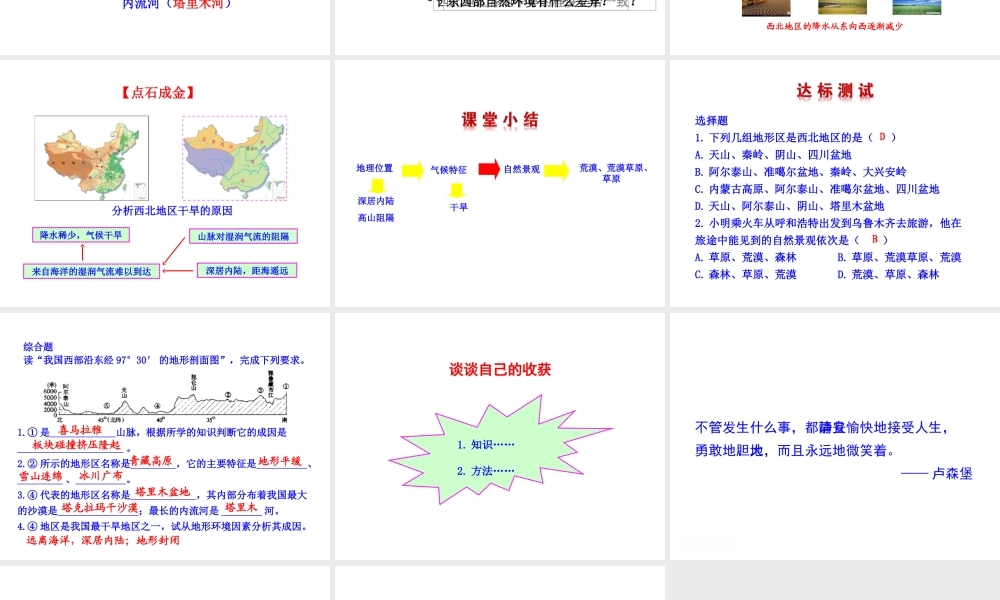
Task: Click option A. 天山、秦岭、阴山、四川盆地
Action: click(x=773, y=155)
